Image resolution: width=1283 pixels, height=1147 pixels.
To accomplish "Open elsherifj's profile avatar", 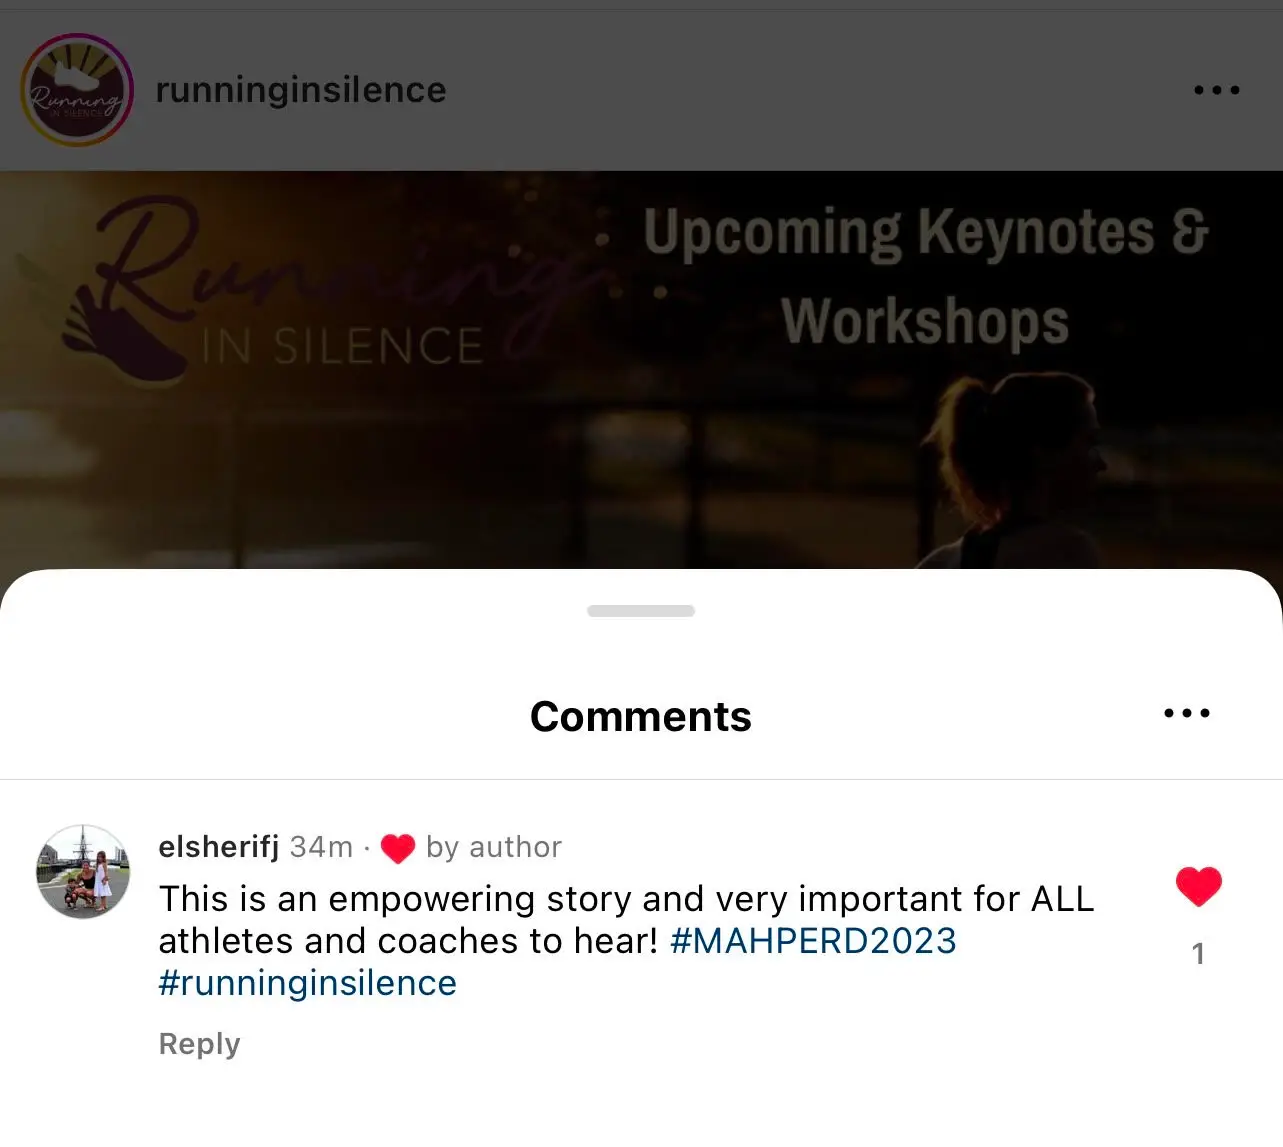I will coord(83,871).
